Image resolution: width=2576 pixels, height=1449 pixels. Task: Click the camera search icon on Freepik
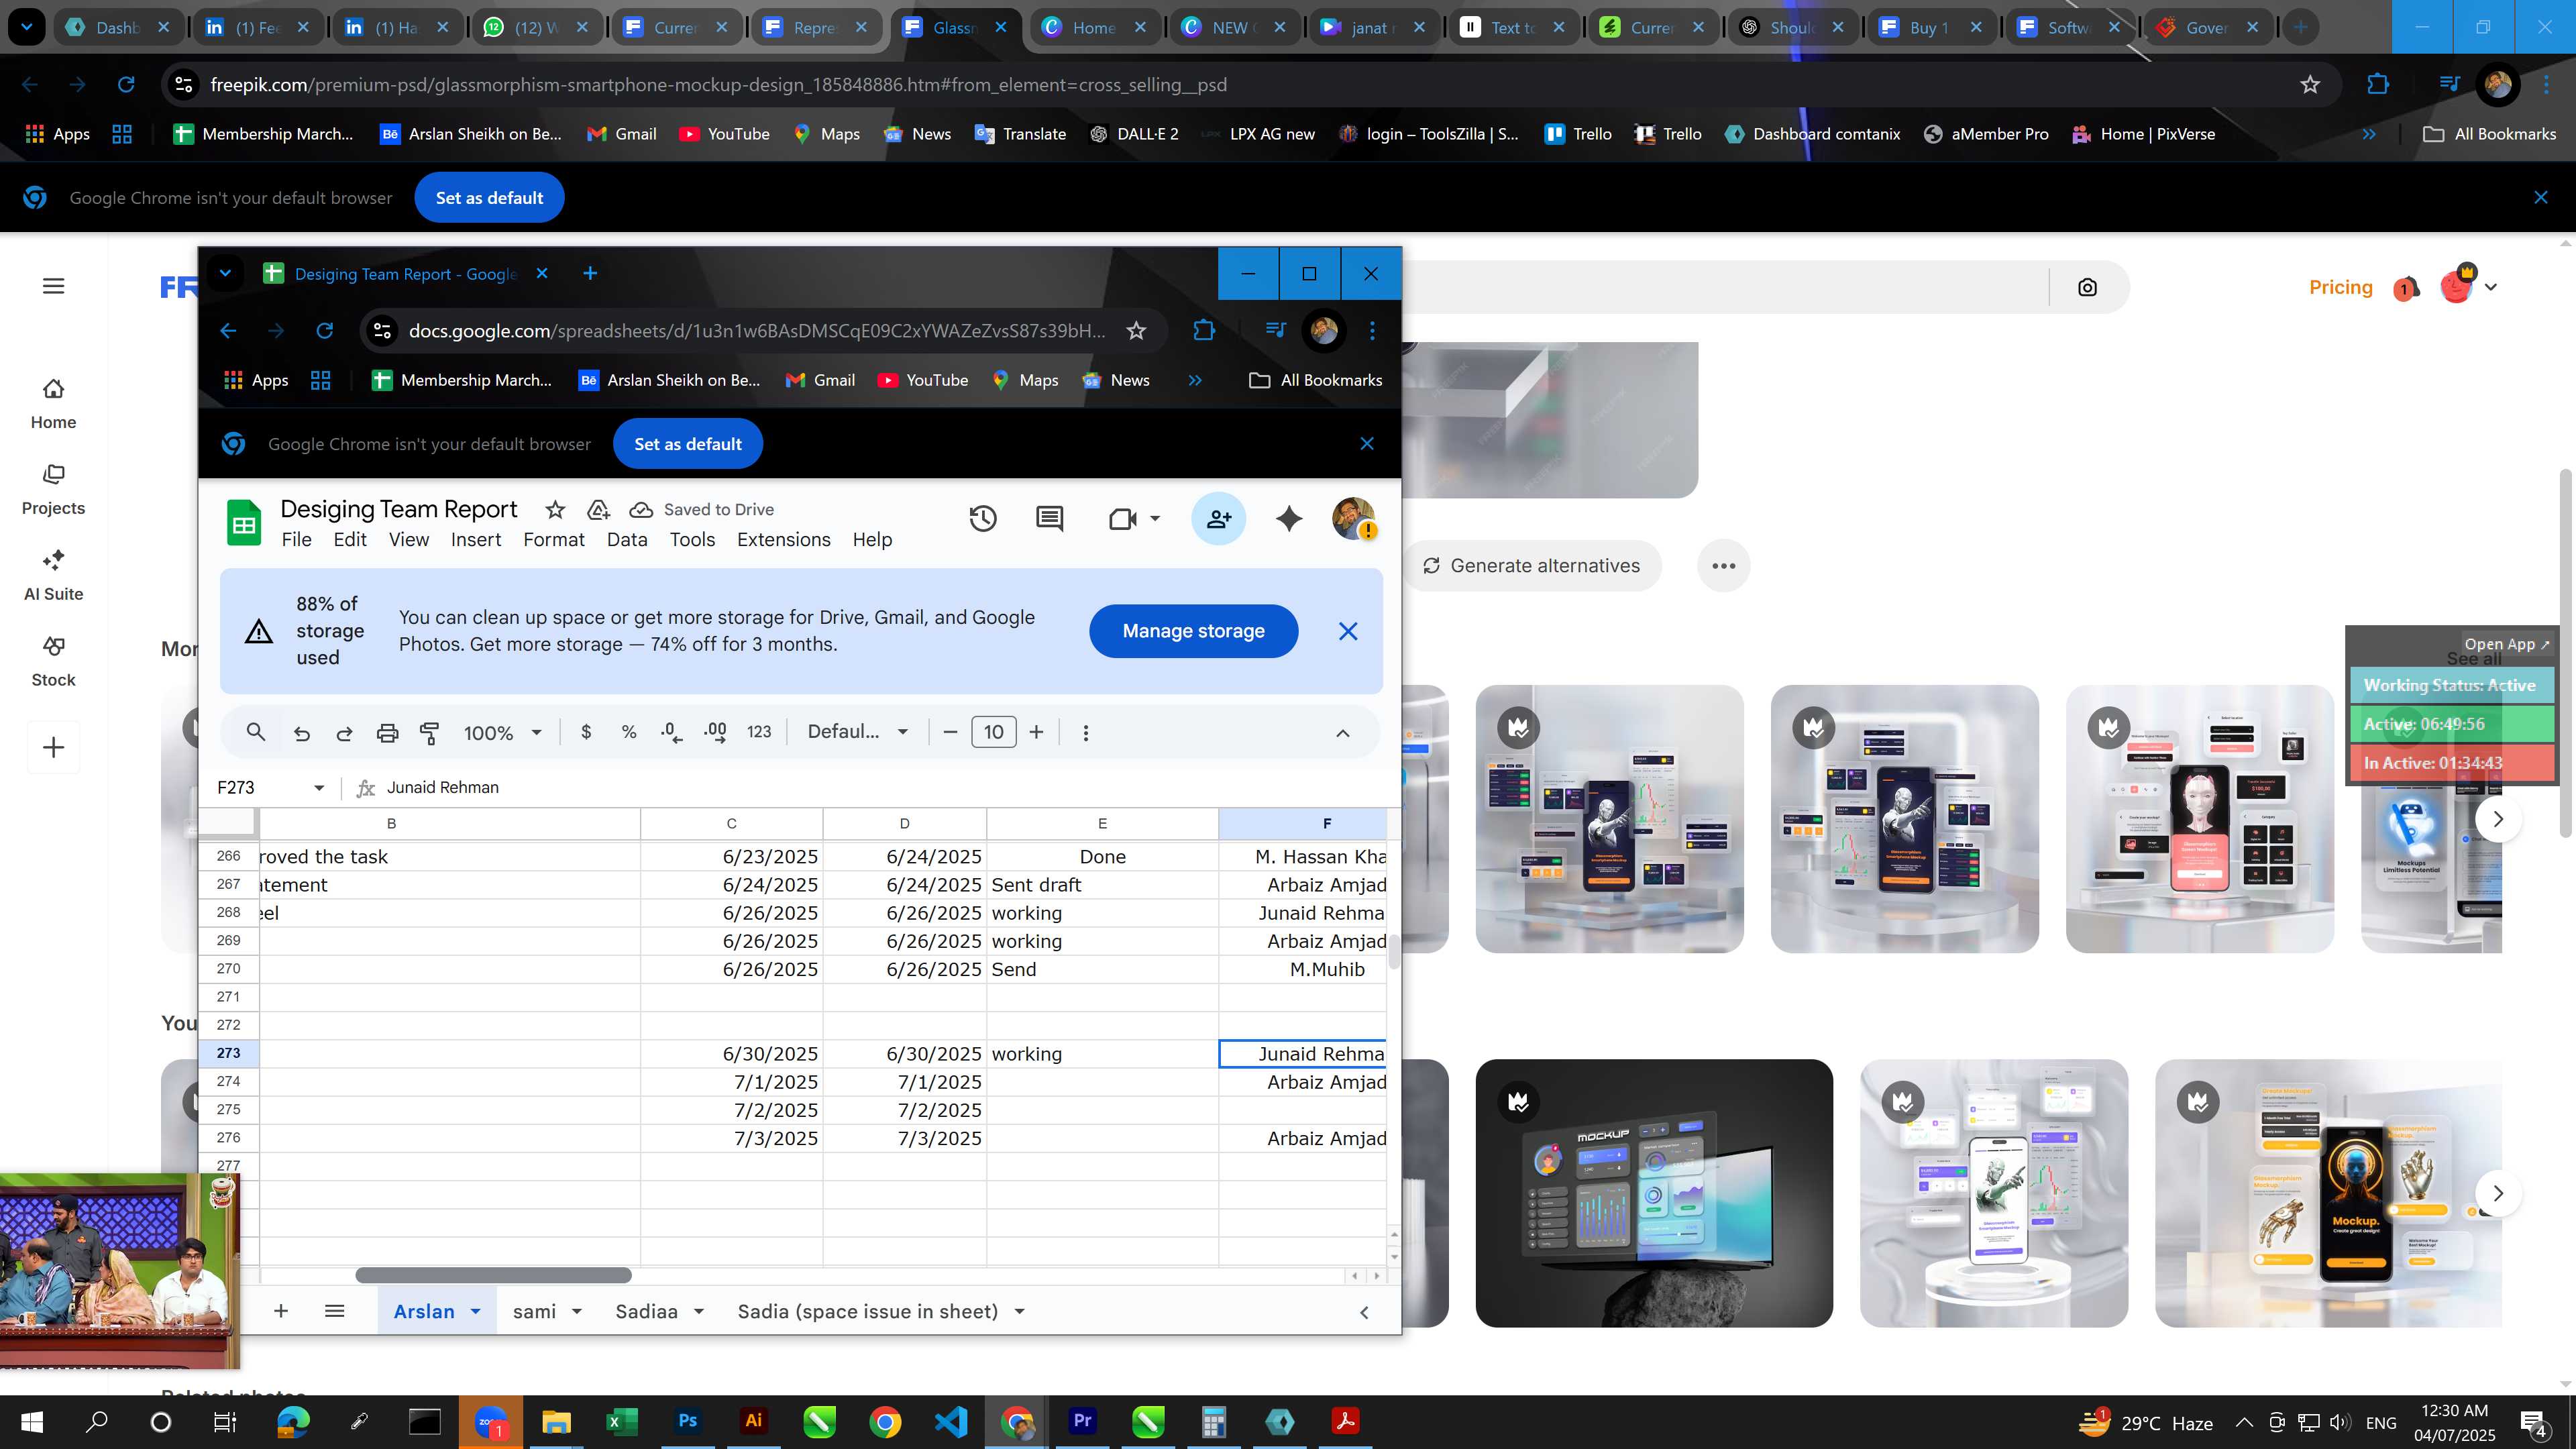coord(2087,288)
